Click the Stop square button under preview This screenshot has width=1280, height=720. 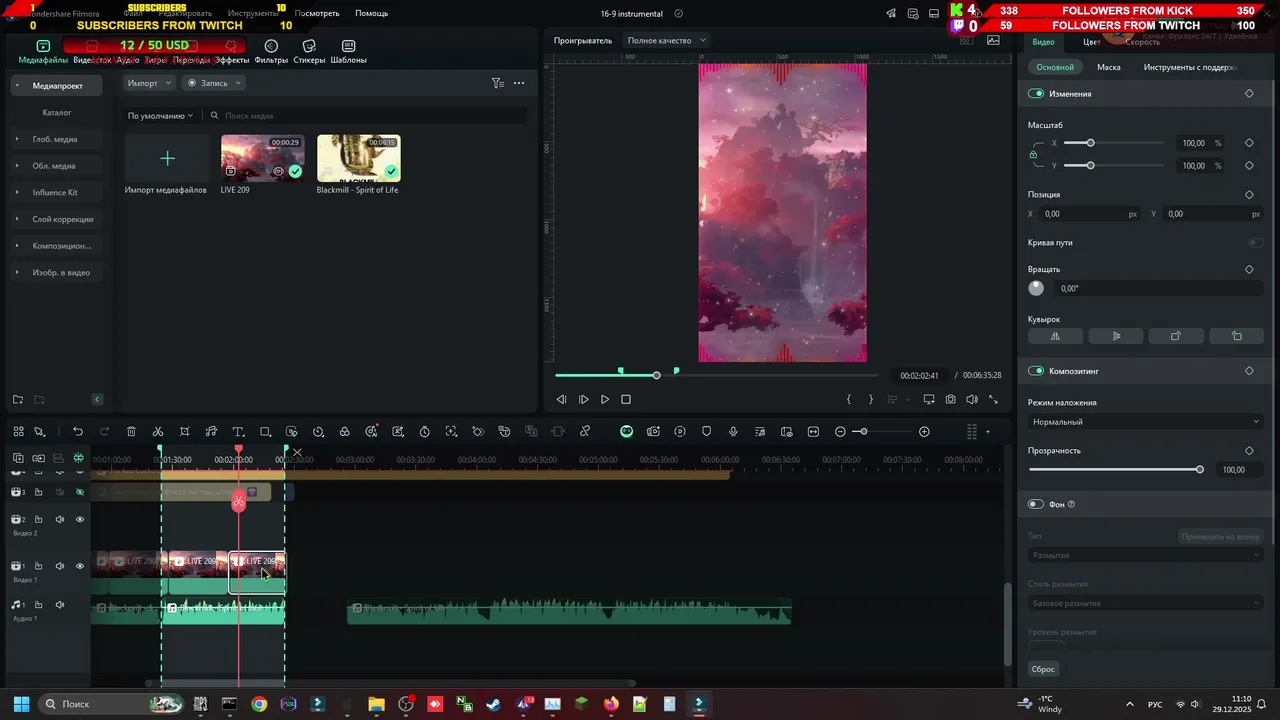coord(626,399)
